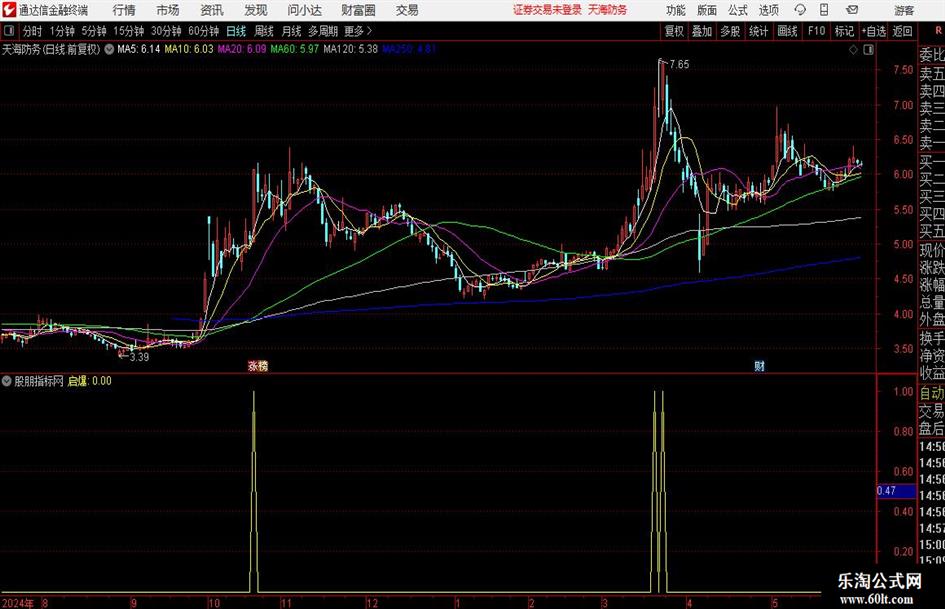Click the 多股 button
Image resolution: width=945 pixels, height=609 pixels.
point(730,31)
